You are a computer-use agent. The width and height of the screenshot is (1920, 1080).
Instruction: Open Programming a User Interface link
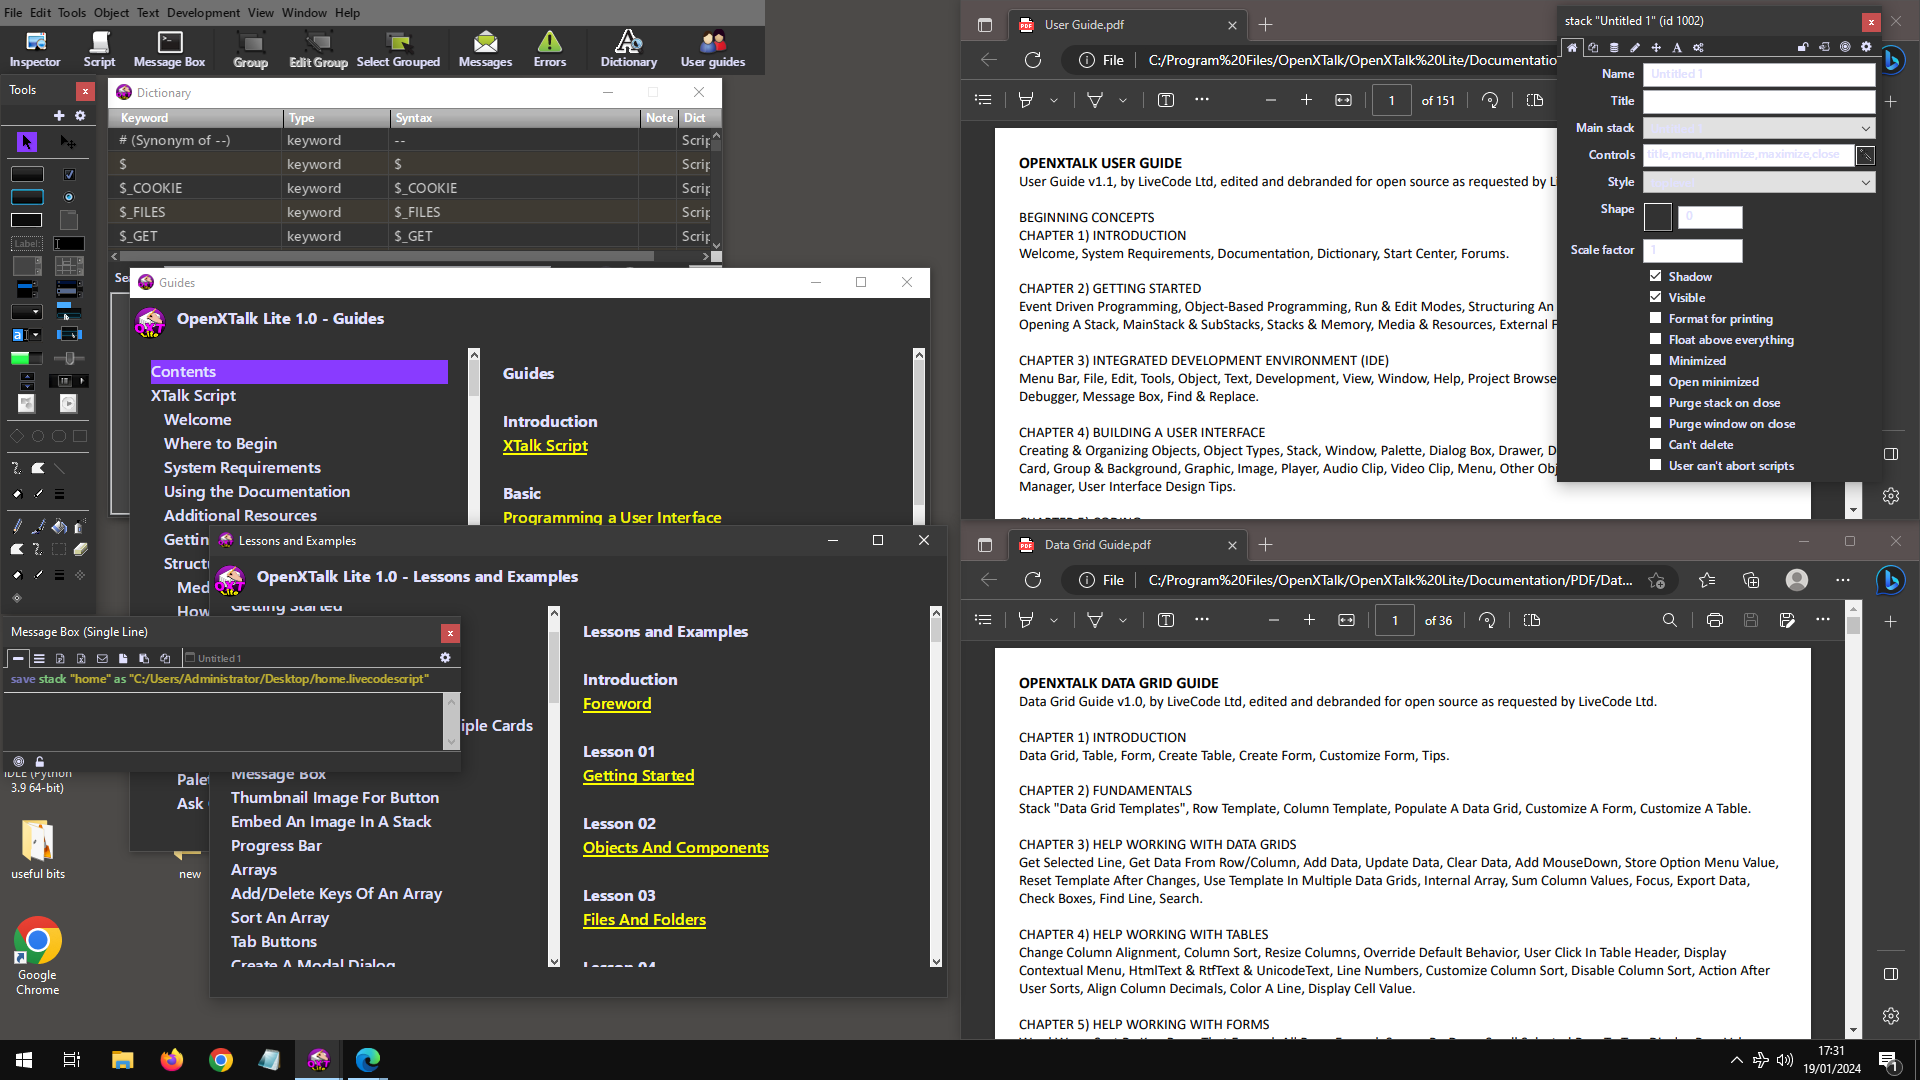(612, 517)
